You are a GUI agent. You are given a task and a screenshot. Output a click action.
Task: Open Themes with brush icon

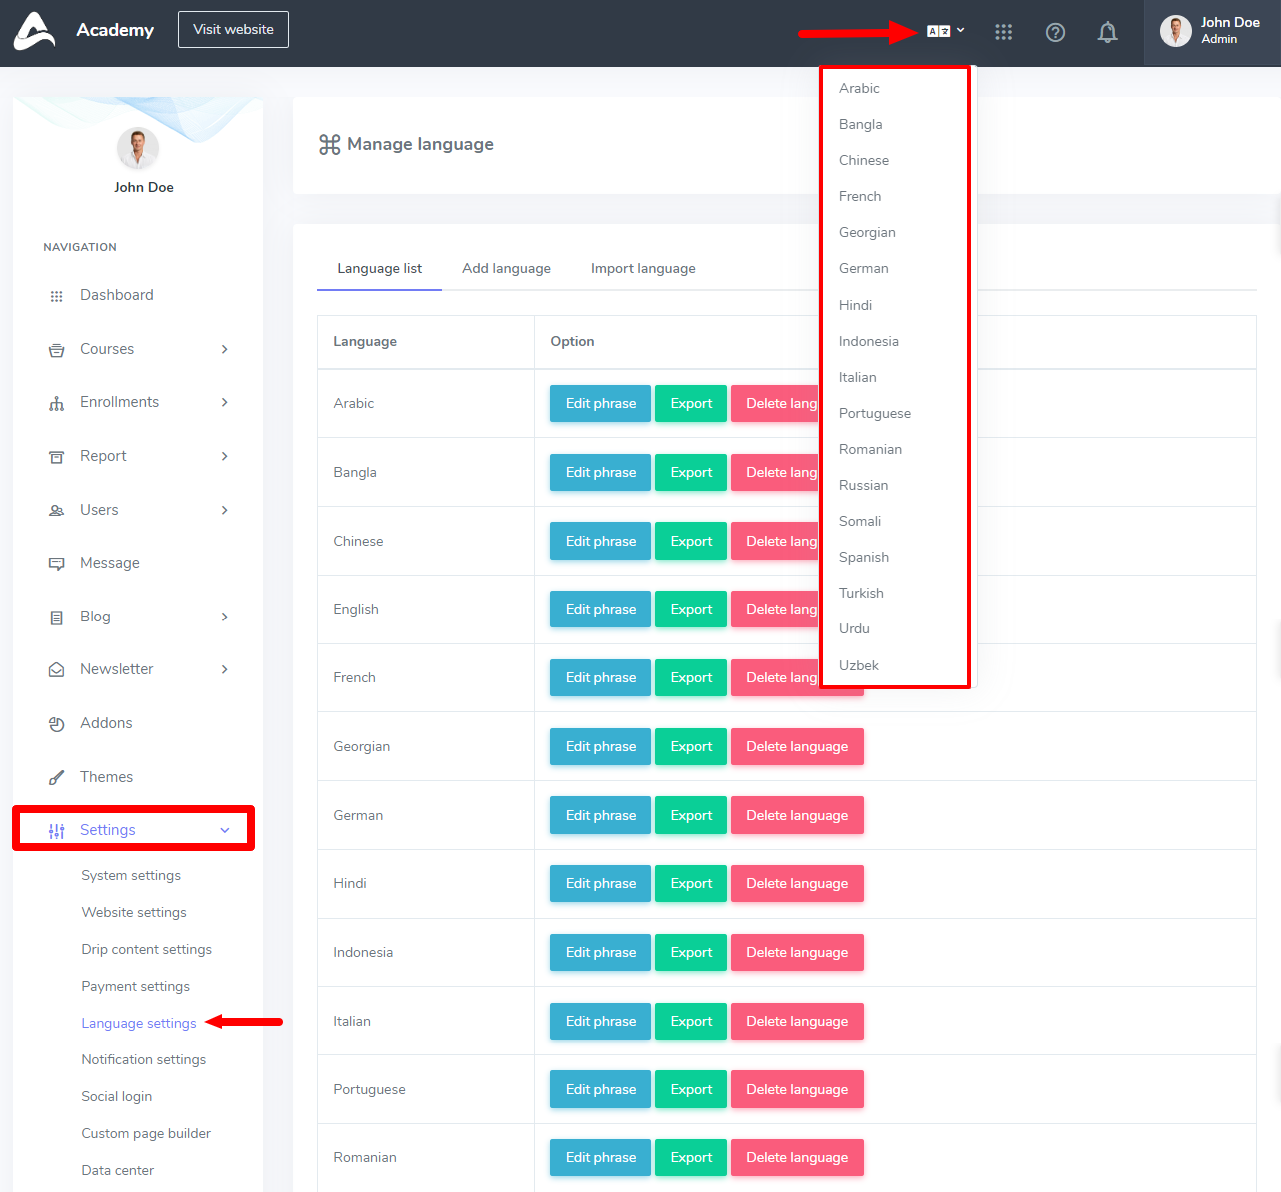tap(57, 778)
